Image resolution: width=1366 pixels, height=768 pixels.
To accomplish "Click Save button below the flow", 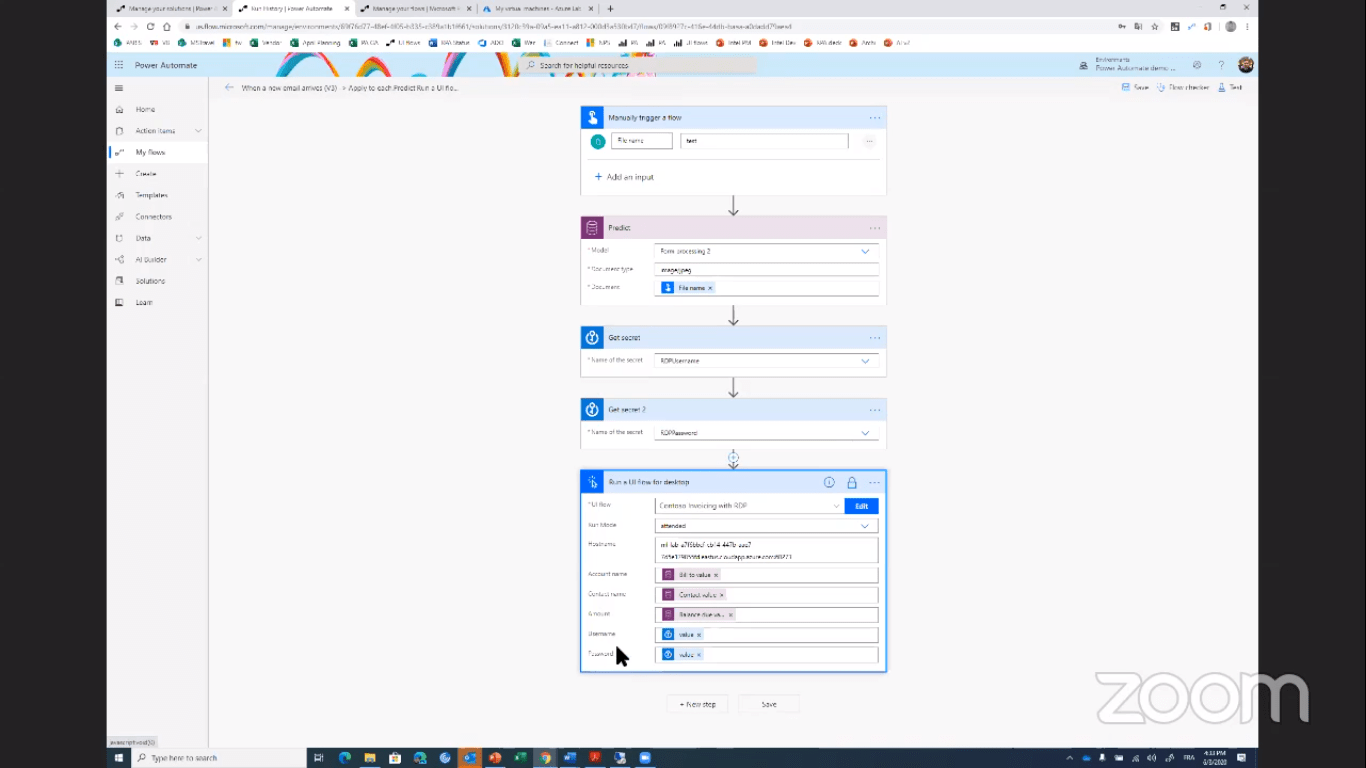I will (x=769, y=704).
